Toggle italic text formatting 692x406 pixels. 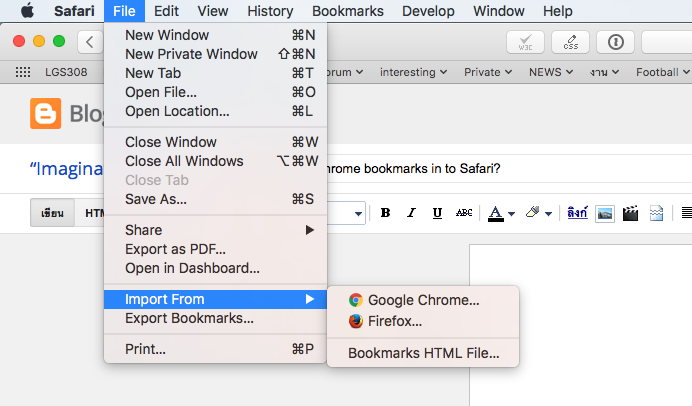click(411, 213)
